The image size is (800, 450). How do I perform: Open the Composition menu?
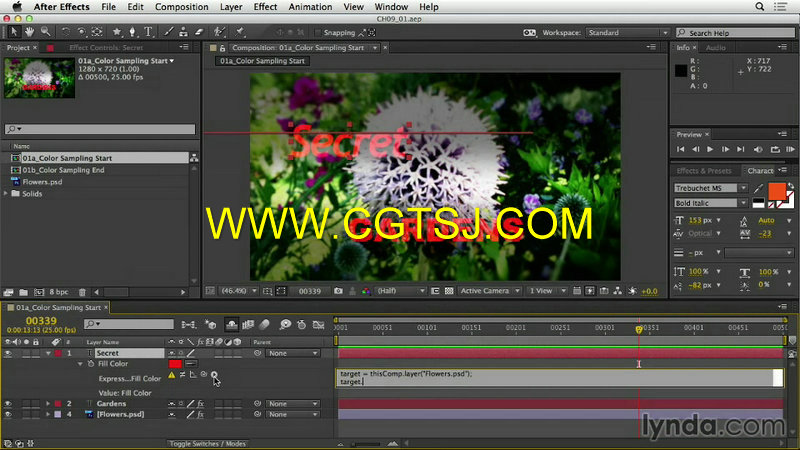coord(182,7)
